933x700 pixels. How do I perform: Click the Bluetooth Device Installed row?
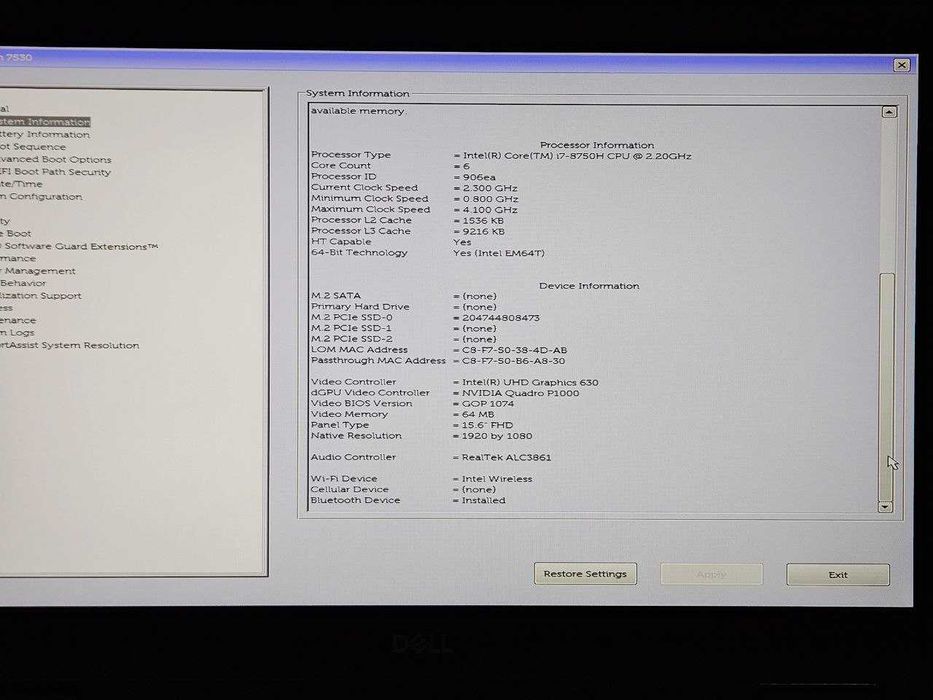coord(408,500)
